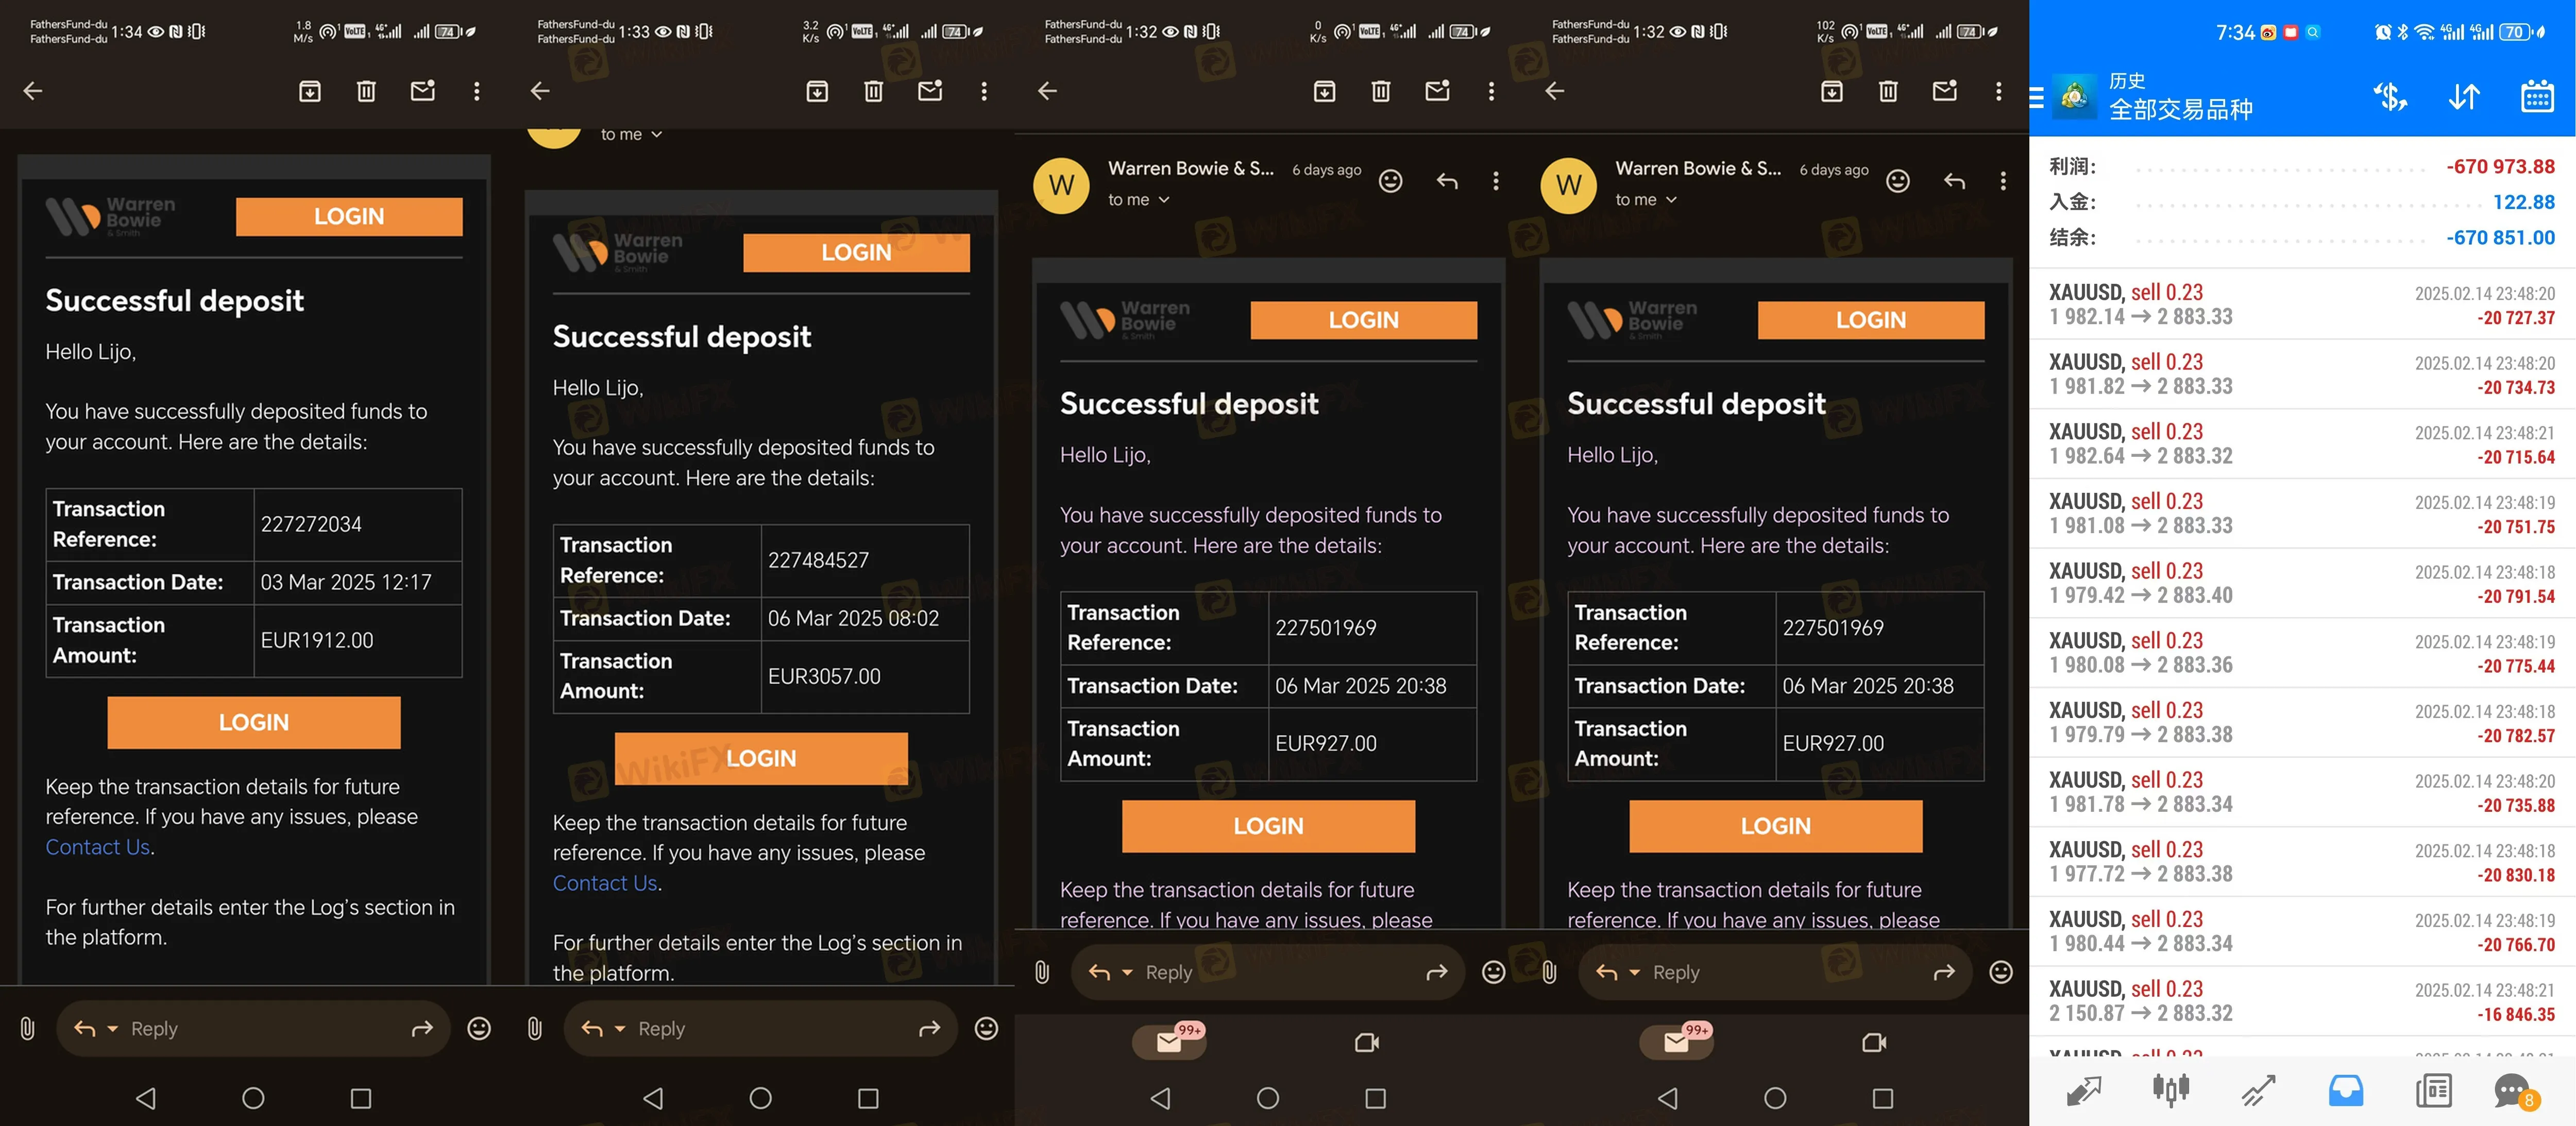Image resolution: width=2576 pixels, height=1126 pixels.
Task: Open the History inbox tab in the trading app
Action: 2345,1090
